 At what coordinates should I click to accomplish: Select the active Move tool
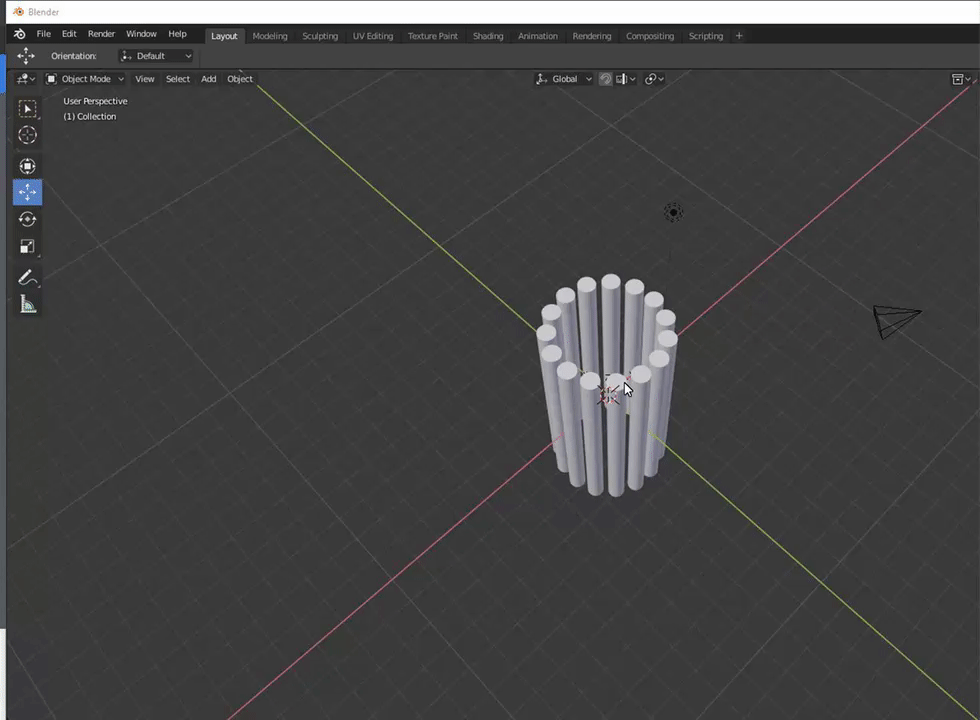(x=27, y=192)
